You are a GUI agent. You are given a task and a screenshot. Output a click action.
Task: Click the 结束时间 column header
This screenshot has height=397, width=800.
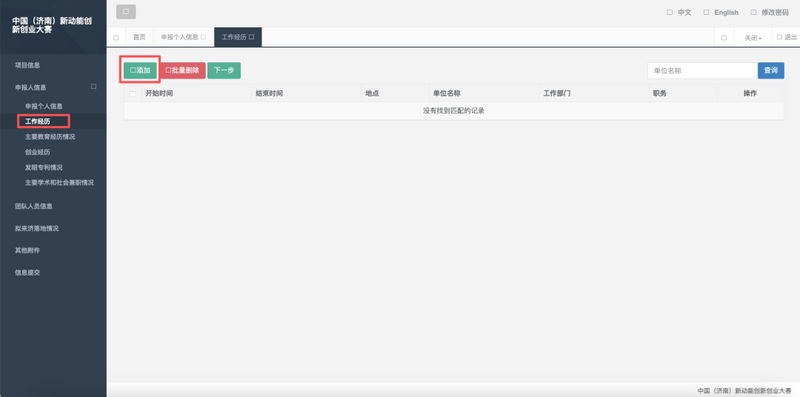306,93
